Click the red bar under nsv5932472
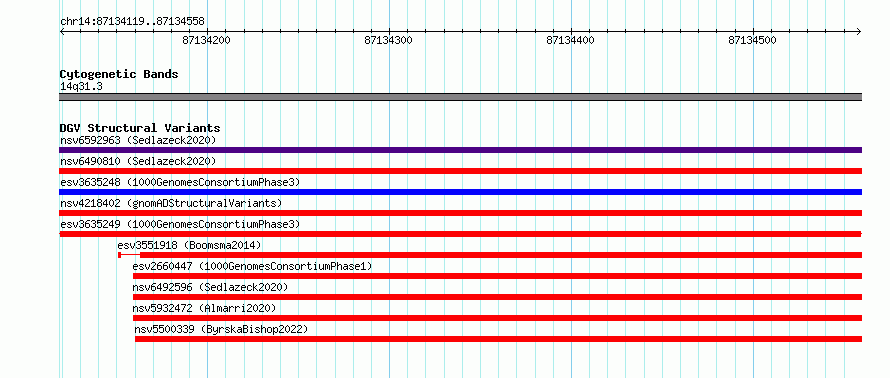The width and height of the screenshot is (890, 378). (x=497, y=318)
